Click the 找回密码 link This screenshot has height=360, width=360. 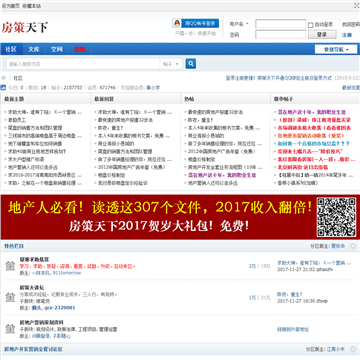pyautogui.click(x=351, y=24)
